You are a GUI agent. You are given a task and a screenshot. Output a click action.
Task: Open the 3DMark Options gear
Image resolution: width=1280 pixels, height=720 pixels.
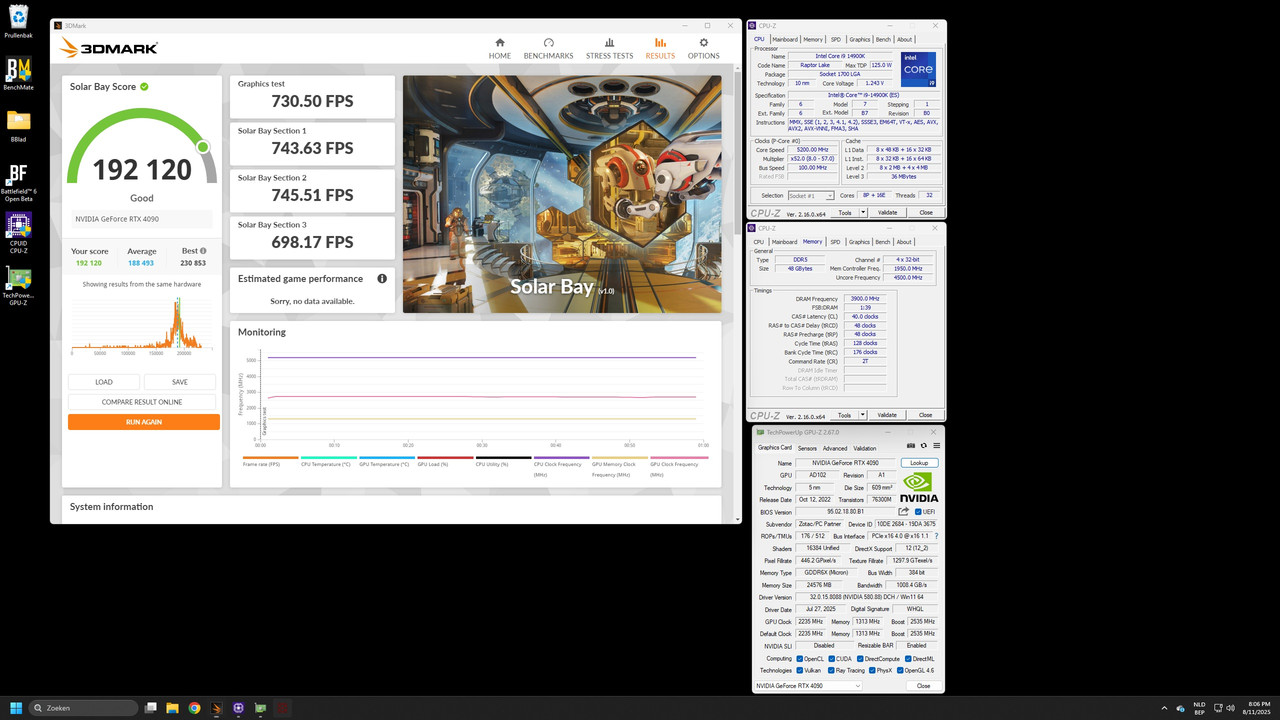click(703, 43)
